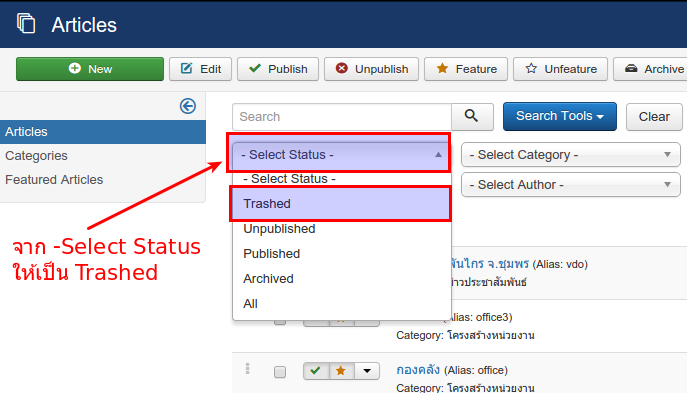
Task: Tick the checkbox for กองคลัง article
Action: pos(280,372)
